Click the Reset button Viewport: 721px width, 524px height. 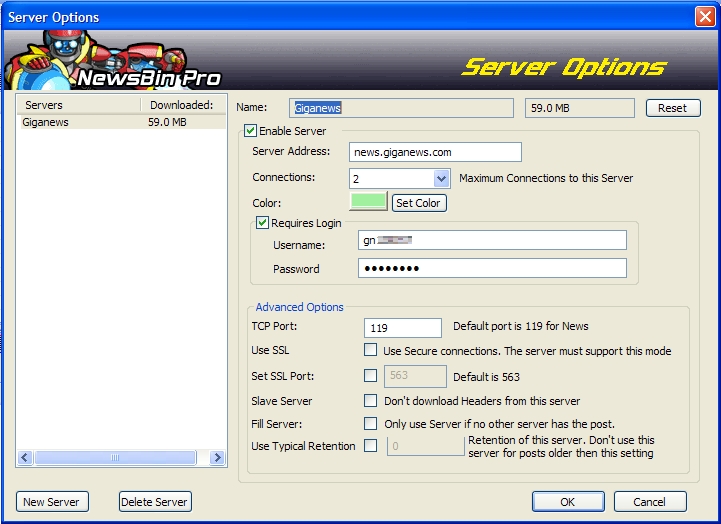coord(673,108)
